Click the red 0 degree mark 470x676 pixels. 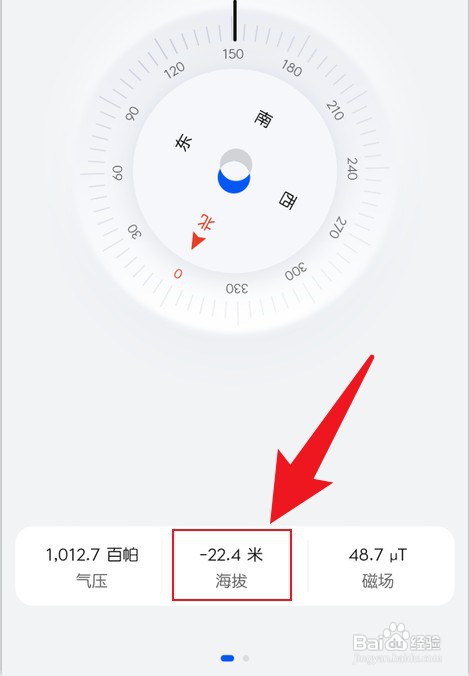click(x=178, y=273)
